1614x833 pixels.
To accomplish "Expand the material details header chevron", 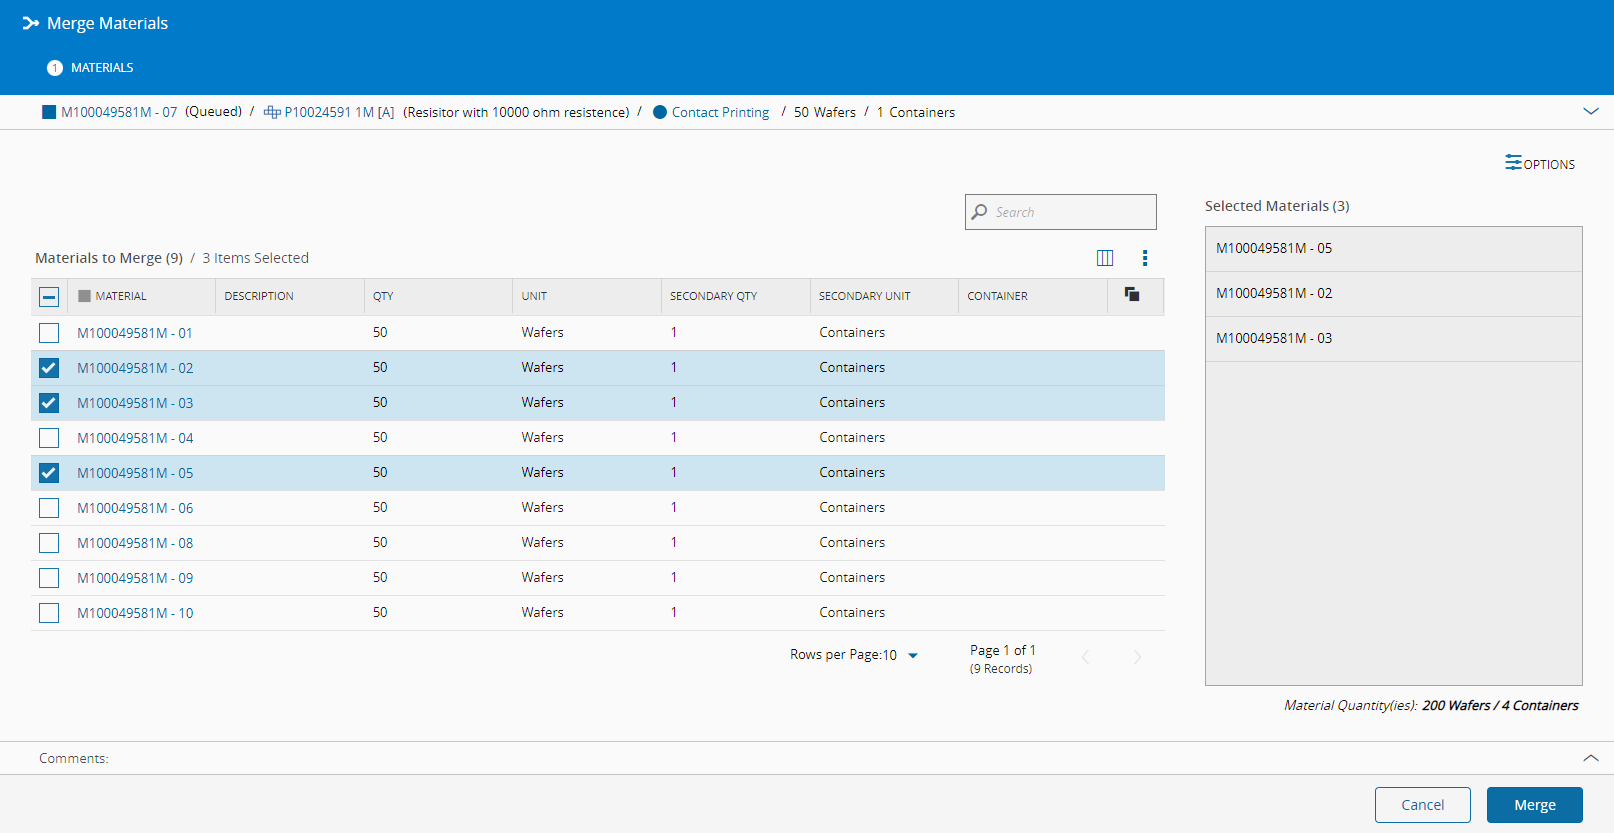I will [x=1590, y=111].
